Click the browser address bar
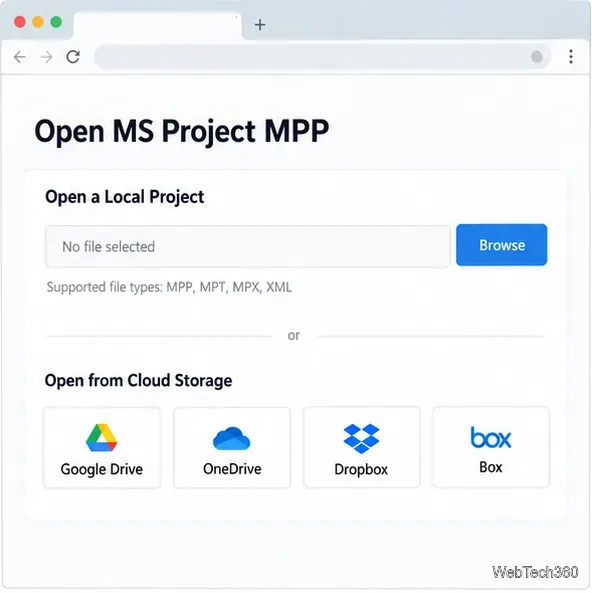 click(x=322, y=57)
